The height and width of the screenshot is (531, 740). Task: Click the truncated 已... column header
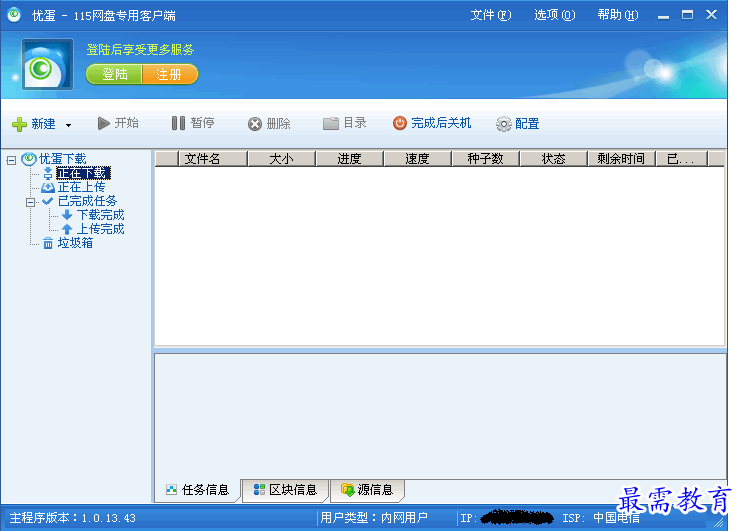681,159
